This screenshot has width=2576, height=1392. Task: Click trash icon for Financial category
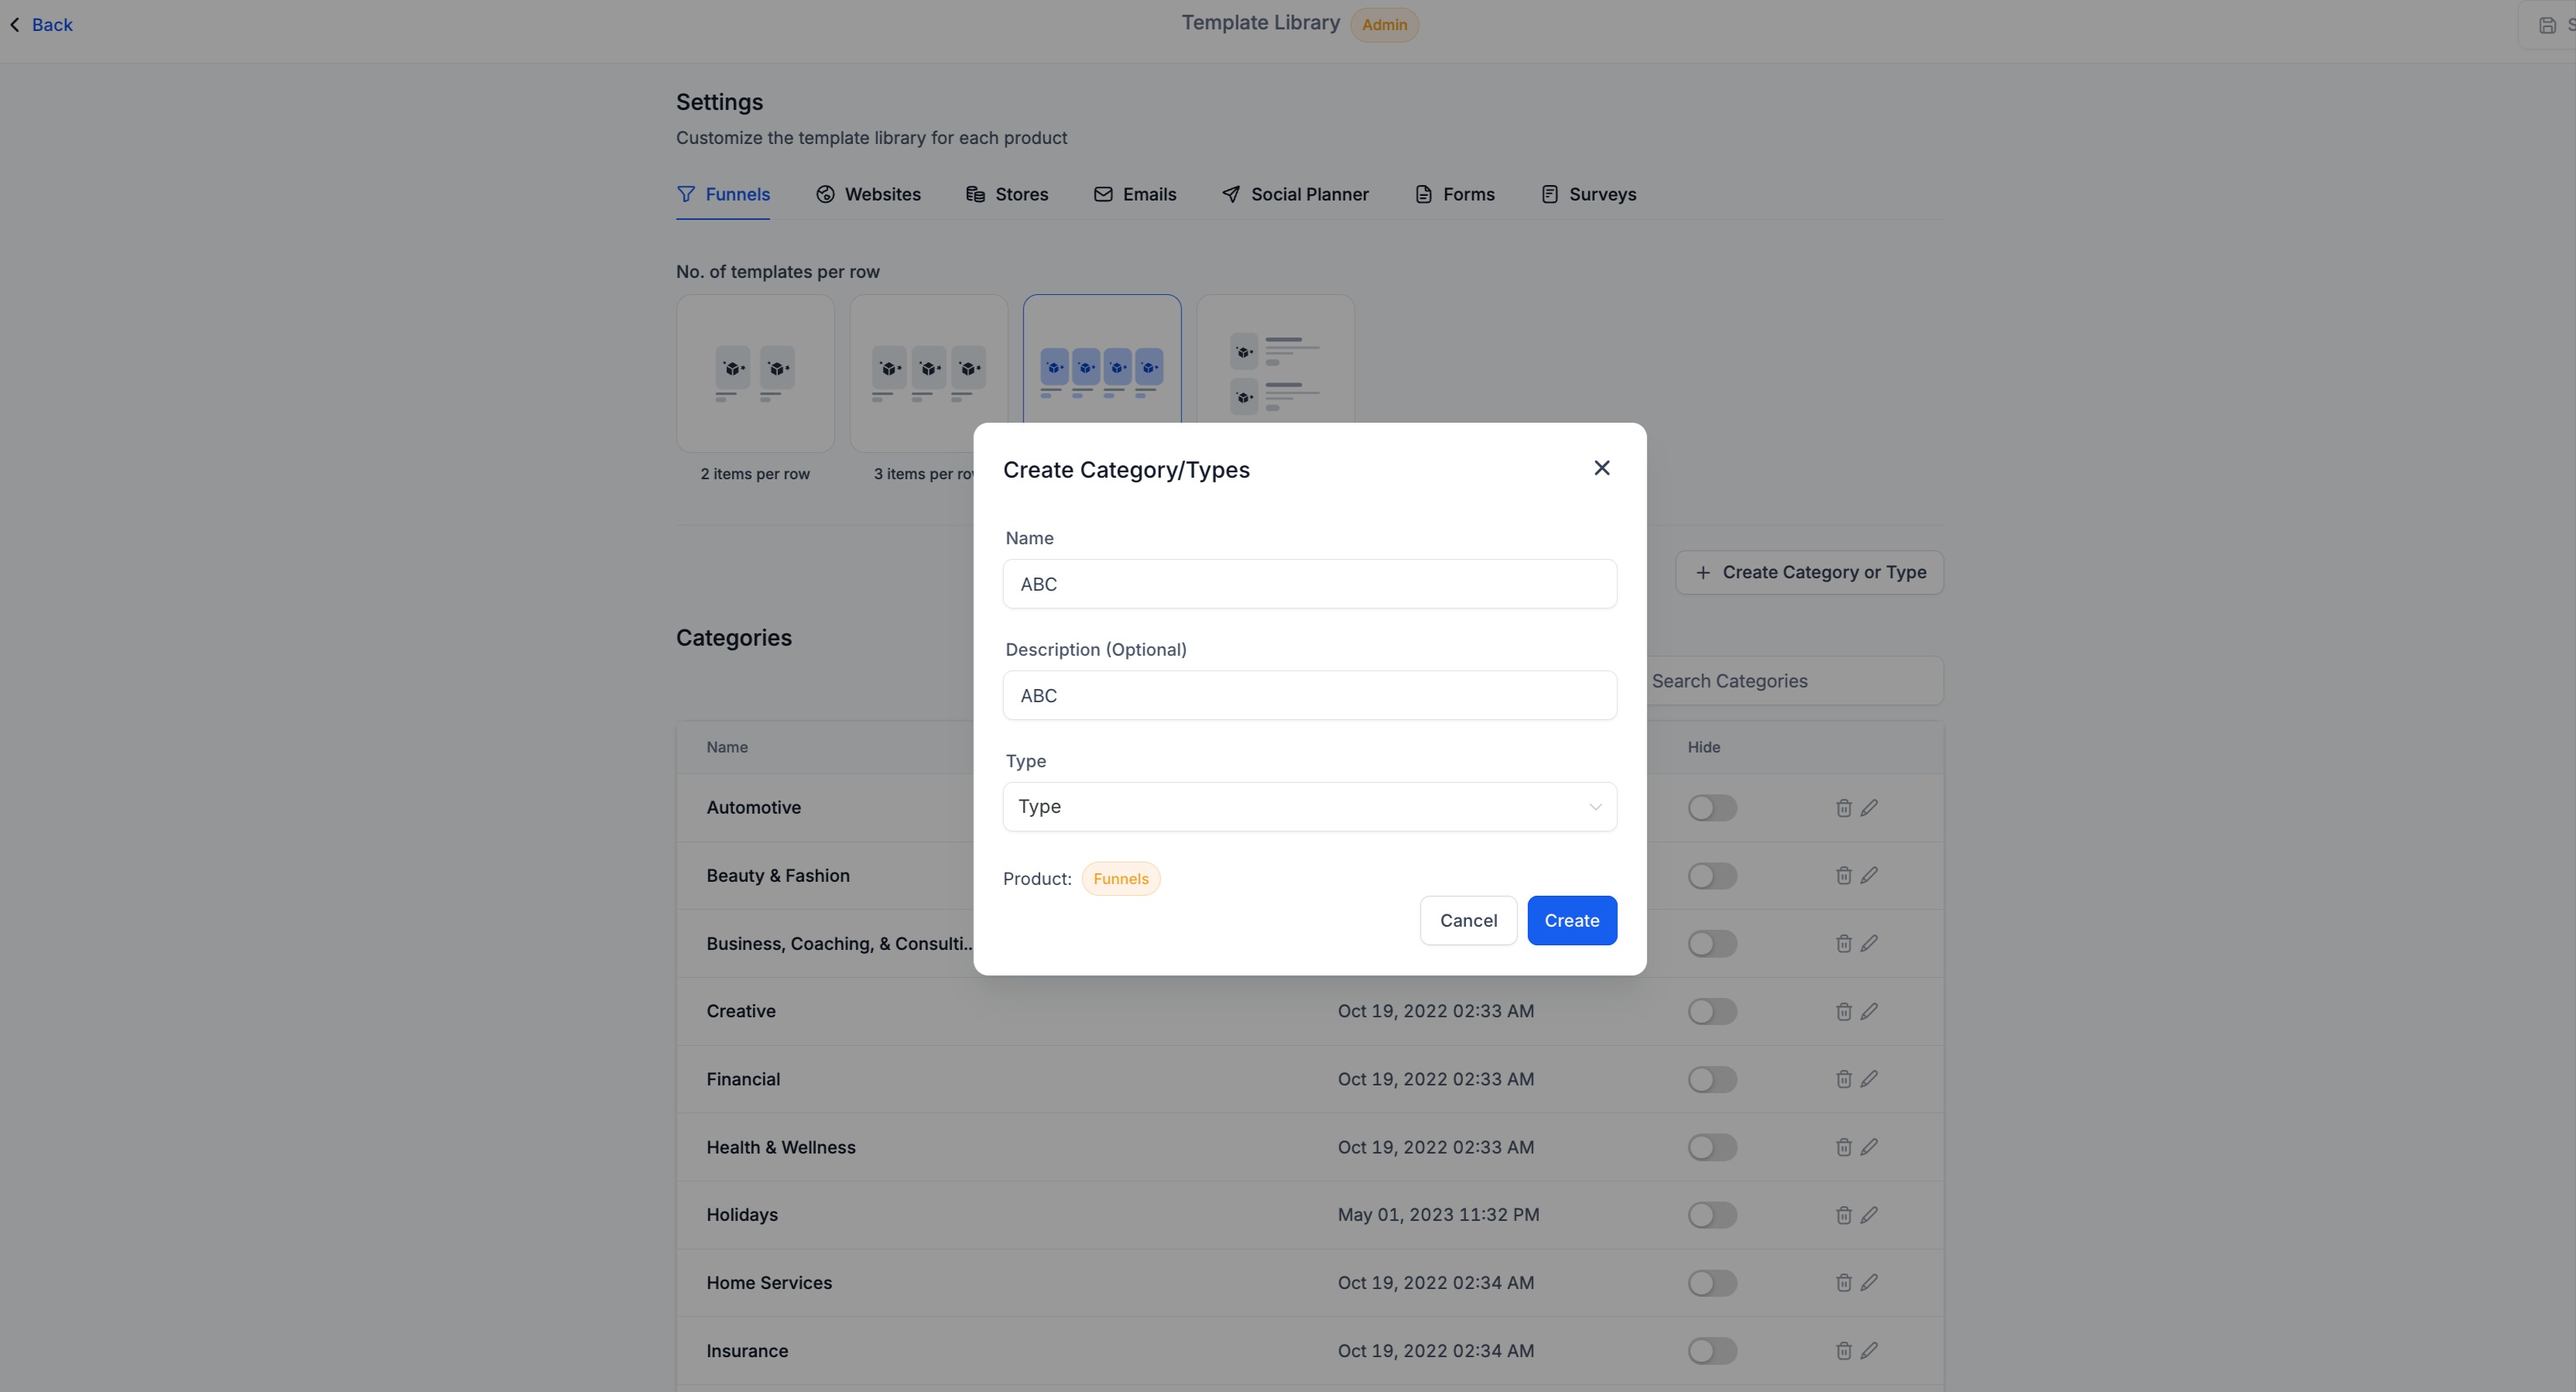coord(1843,1079)
